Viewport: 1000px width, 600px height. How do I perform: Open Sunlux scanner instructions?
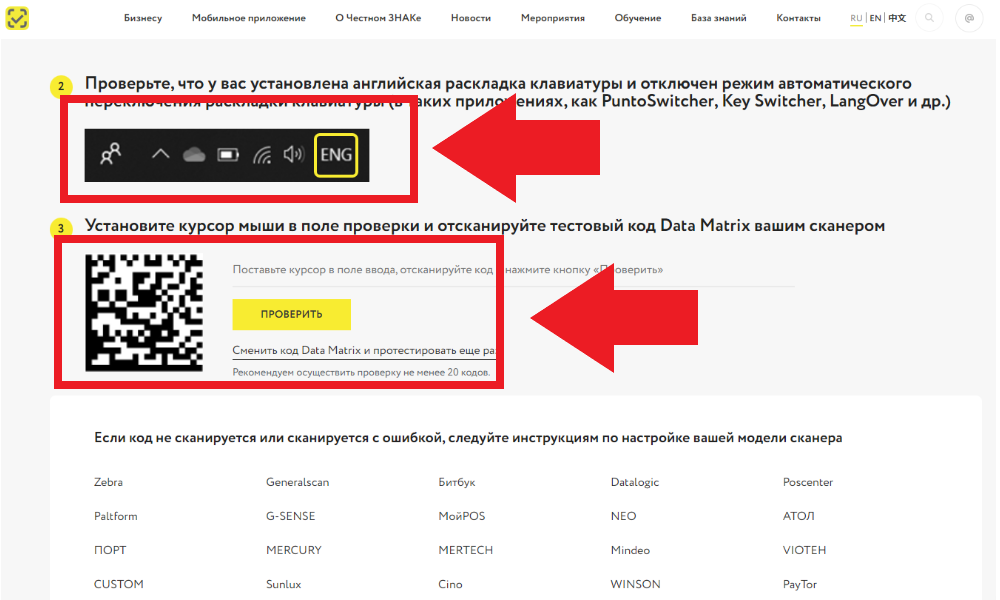(x=283, y=583)
